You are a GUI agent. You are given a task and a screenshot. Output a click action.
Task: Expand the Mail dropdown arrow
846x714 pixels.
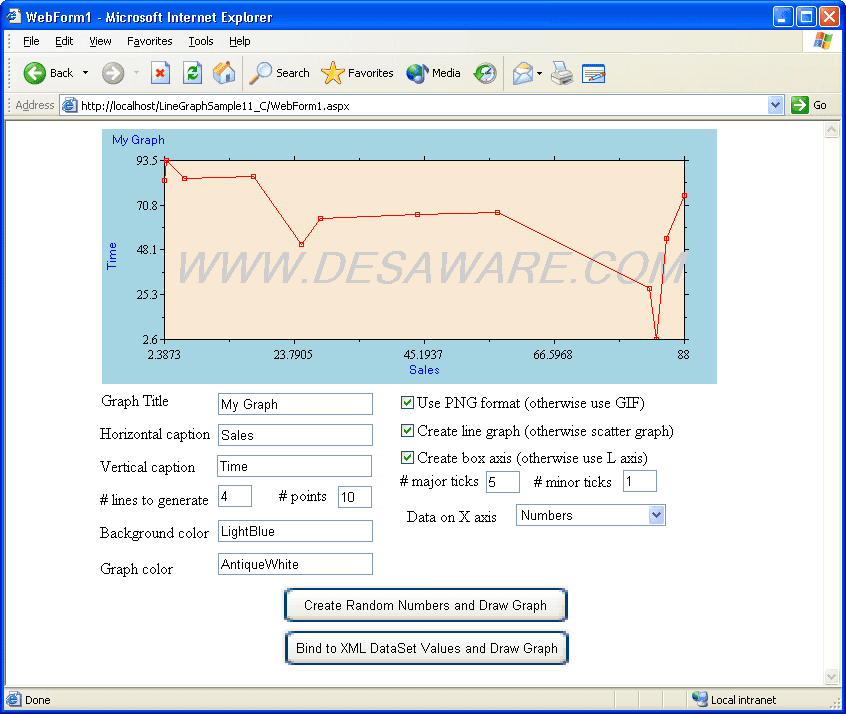pos(539,73)
